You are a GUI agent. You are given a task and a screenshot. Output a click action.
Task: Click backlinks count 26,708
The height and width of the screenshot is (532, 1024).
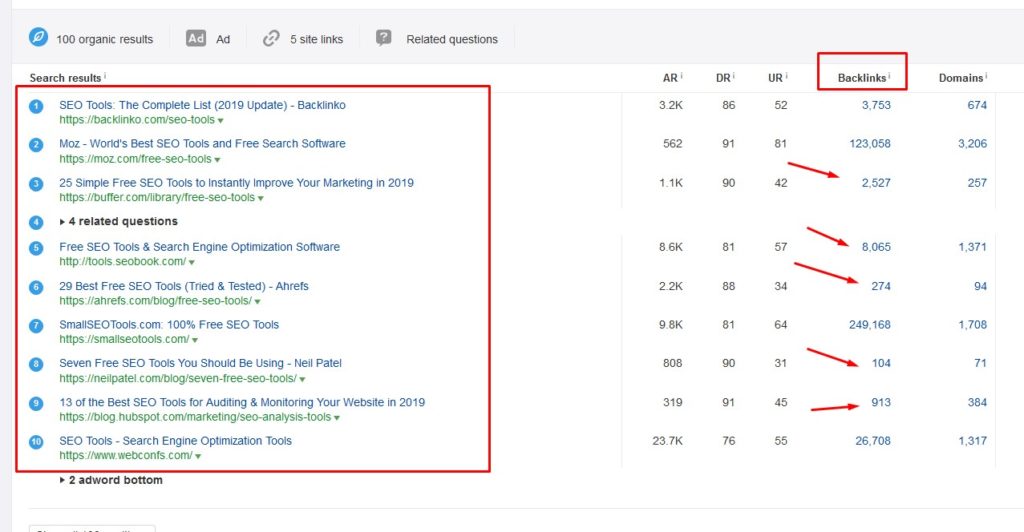(x=873, y=441)
